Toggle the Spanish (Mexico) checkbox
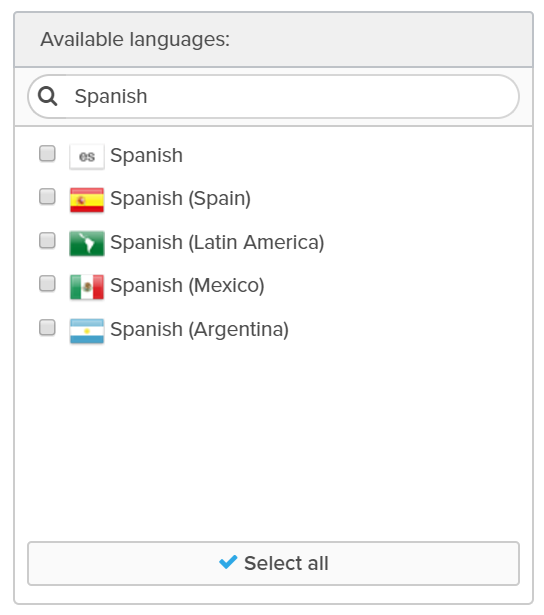 click(47, 284)
